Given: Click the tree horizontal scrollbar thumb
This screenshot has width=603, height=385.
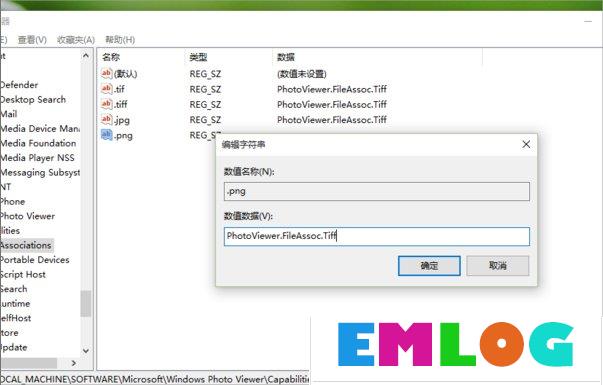Looking at the screenshot, I should pos(28,363).
